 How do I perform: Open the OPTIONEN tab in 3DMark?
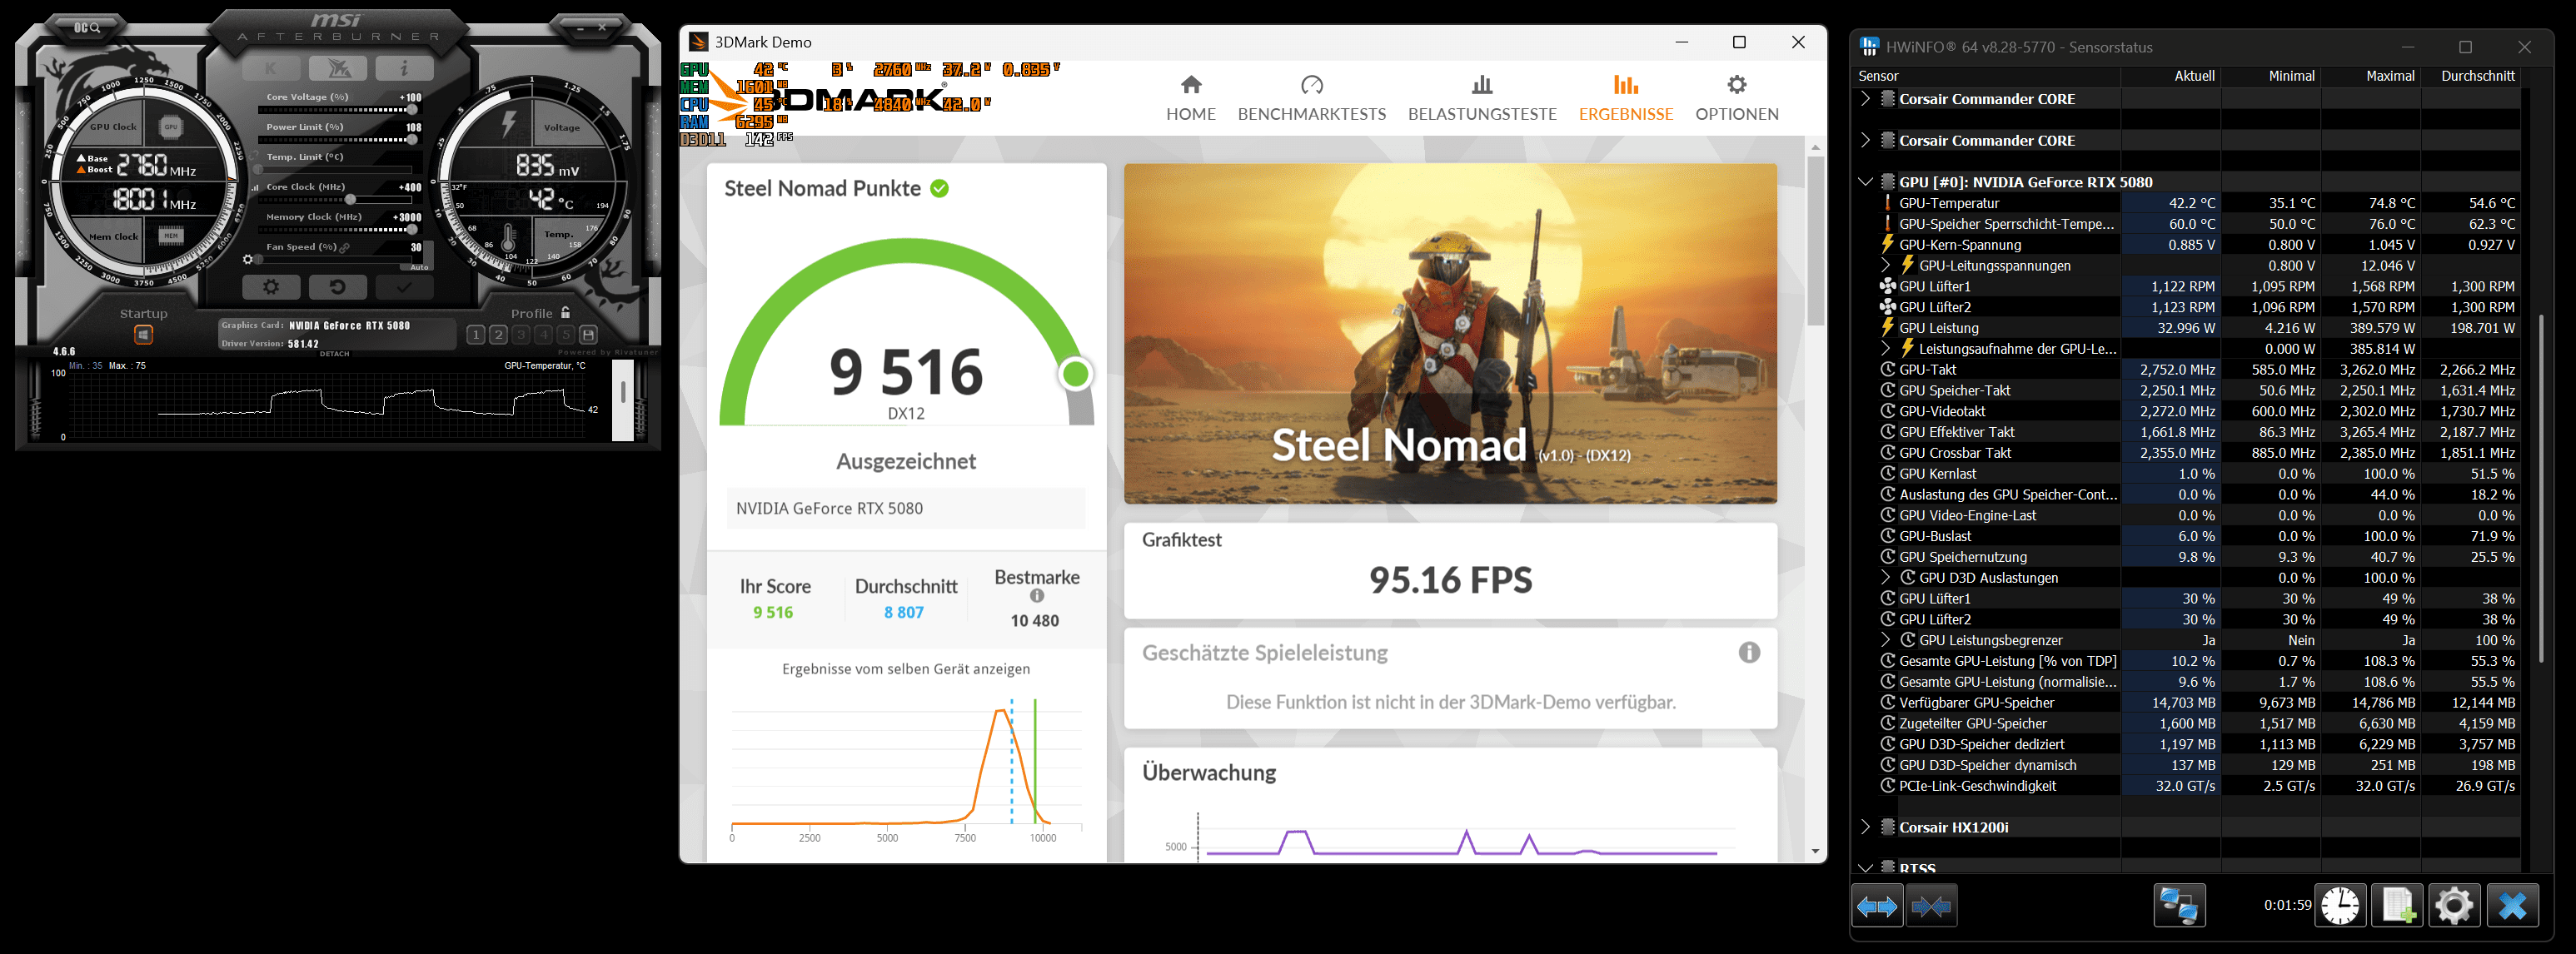click(1736, 98)
